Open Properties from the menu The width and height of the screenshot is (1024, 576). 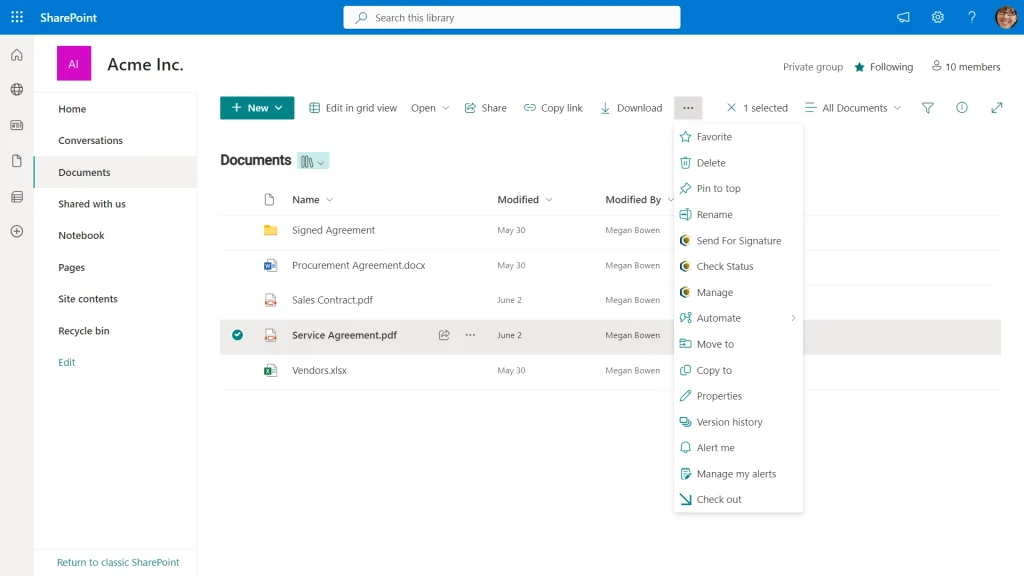pyautogui.click(x=738, y=396)
